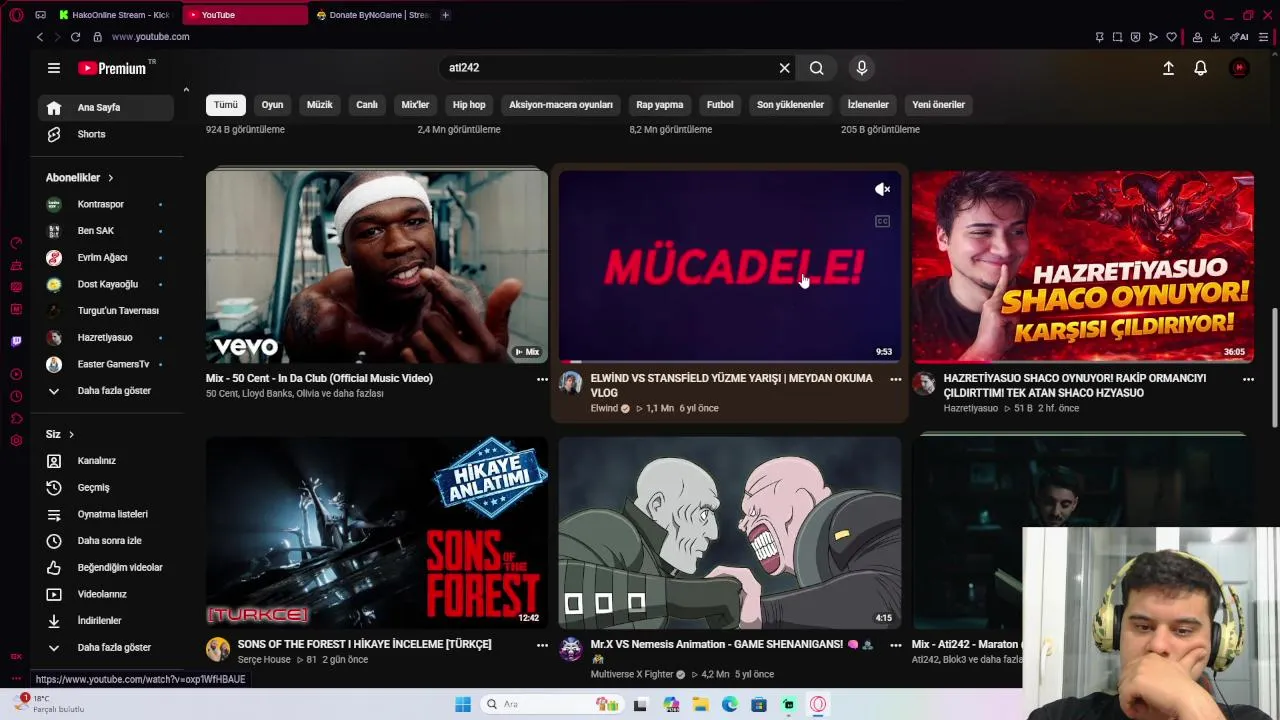Click the upload/create video icon

coord(1168,68)
